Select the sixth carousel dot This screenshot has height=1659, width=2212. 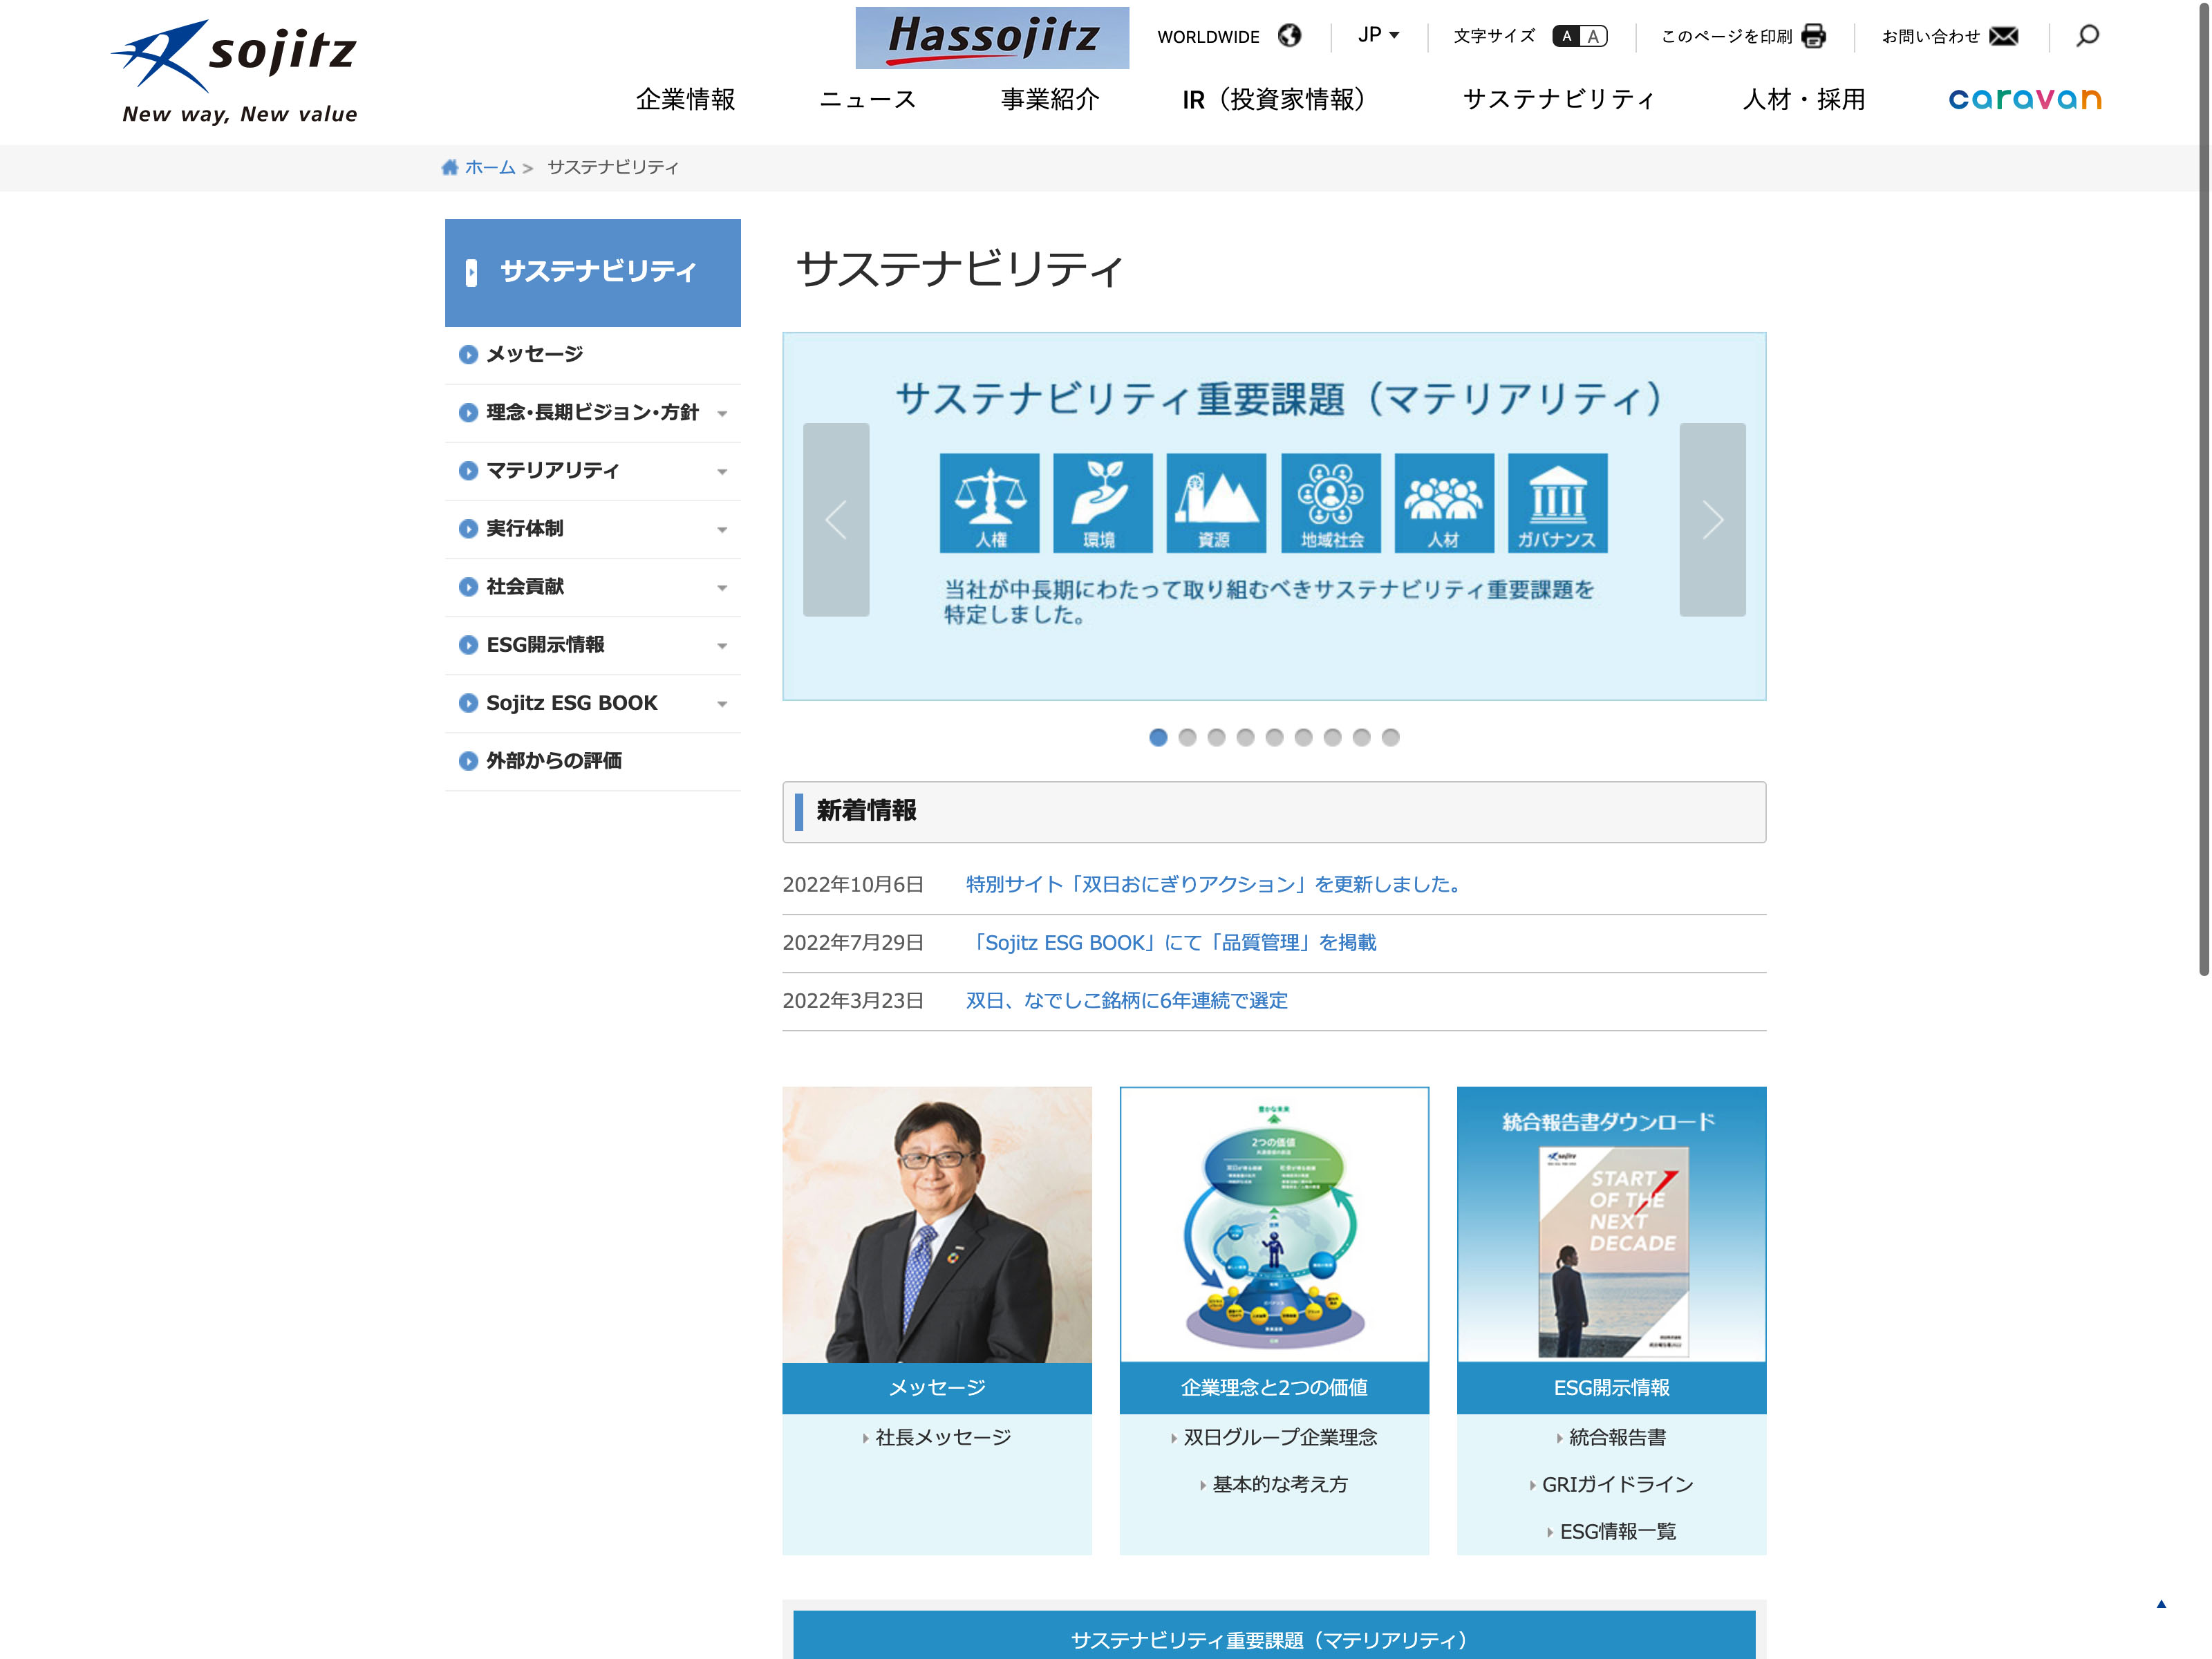1303,737
